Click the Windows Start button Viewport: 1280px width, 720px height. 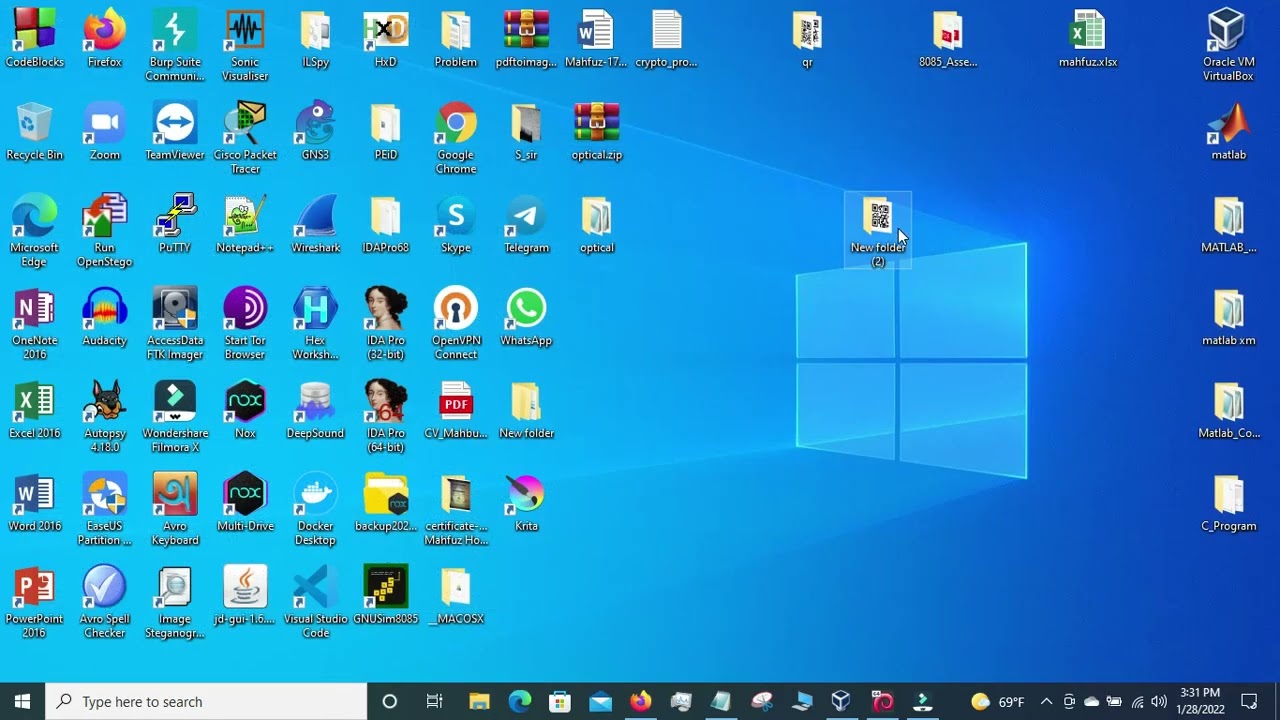tap(22, 701)
